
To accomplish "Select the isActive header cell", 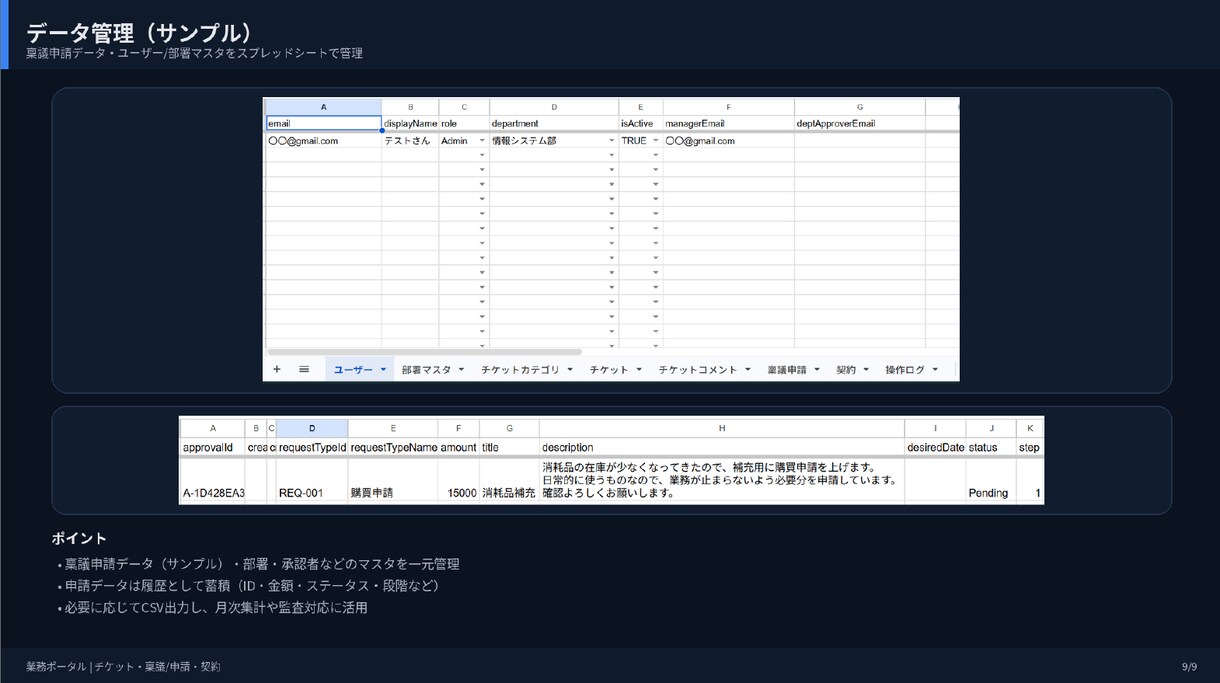I will (641, 123).
